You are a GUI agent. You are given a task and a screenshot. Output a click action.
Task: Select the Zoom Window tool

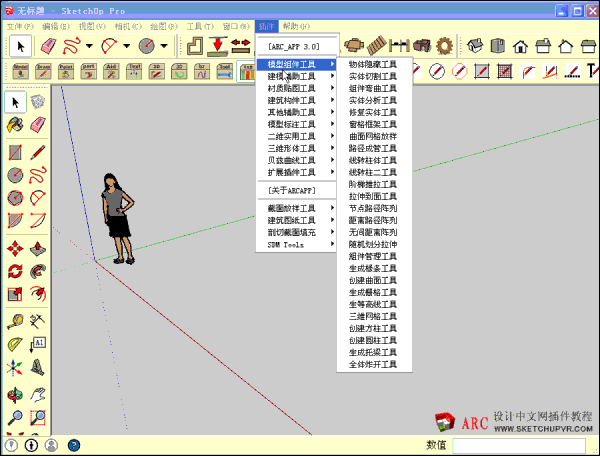38,418
